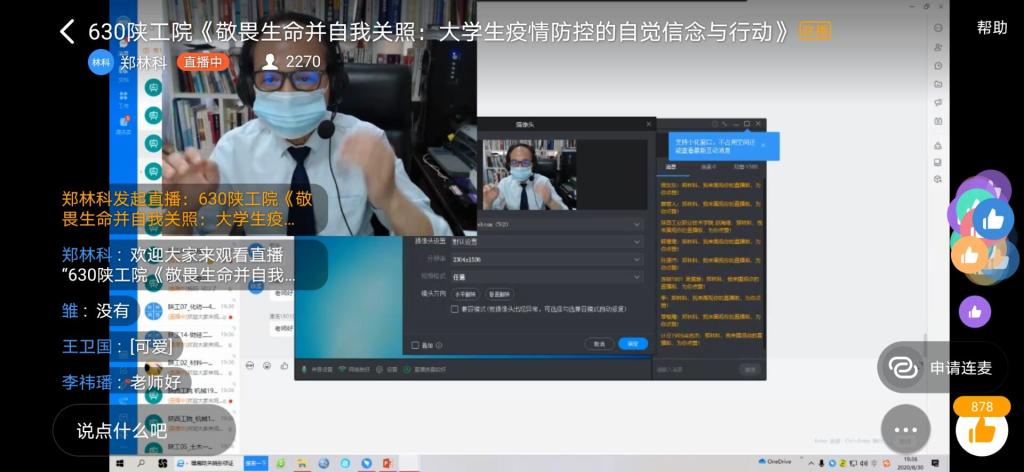This screenshot has height=472, width=1024.
Task: Toggle the checkbox at camera dialog bottom-left
Action: pyautogui.click(x=416, y=345)
